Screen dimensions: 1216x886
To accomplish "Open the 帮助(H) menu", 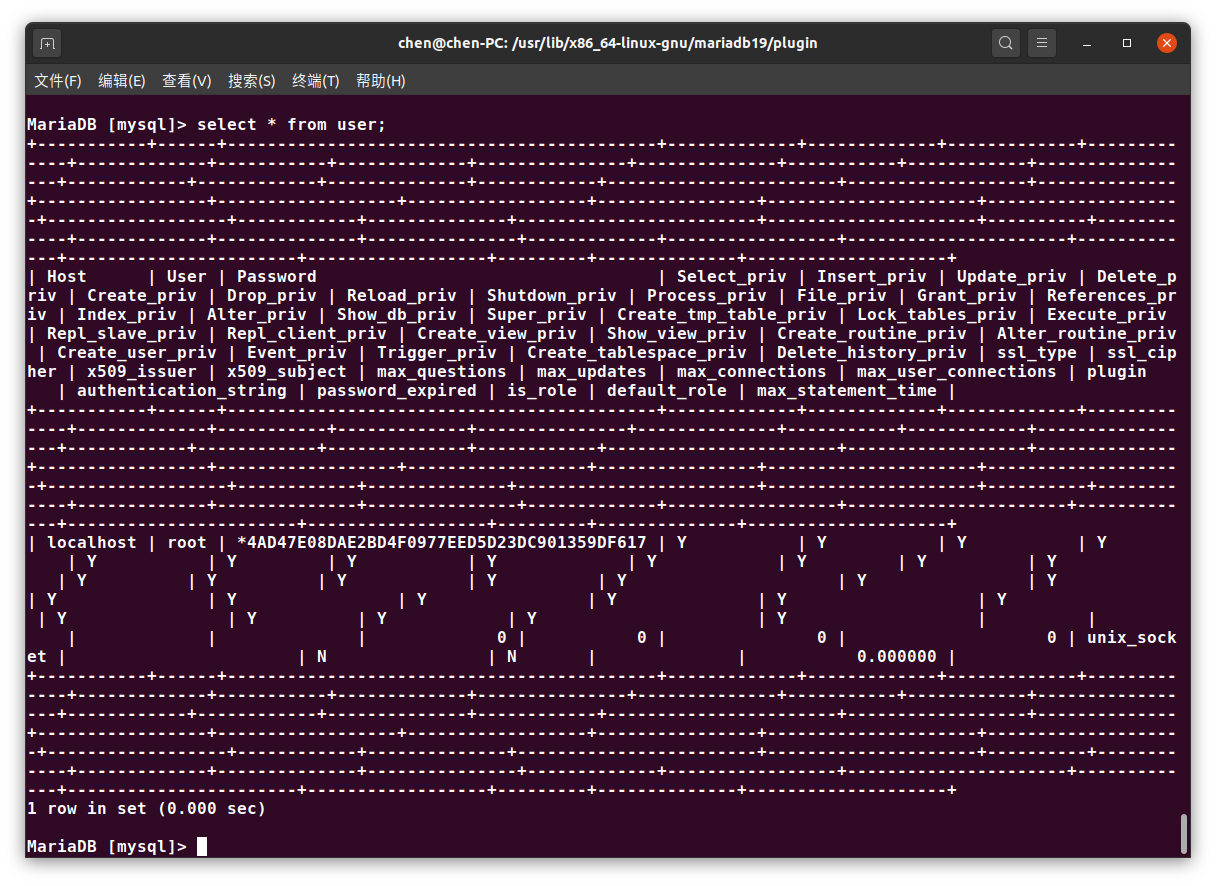I will 381,81.
